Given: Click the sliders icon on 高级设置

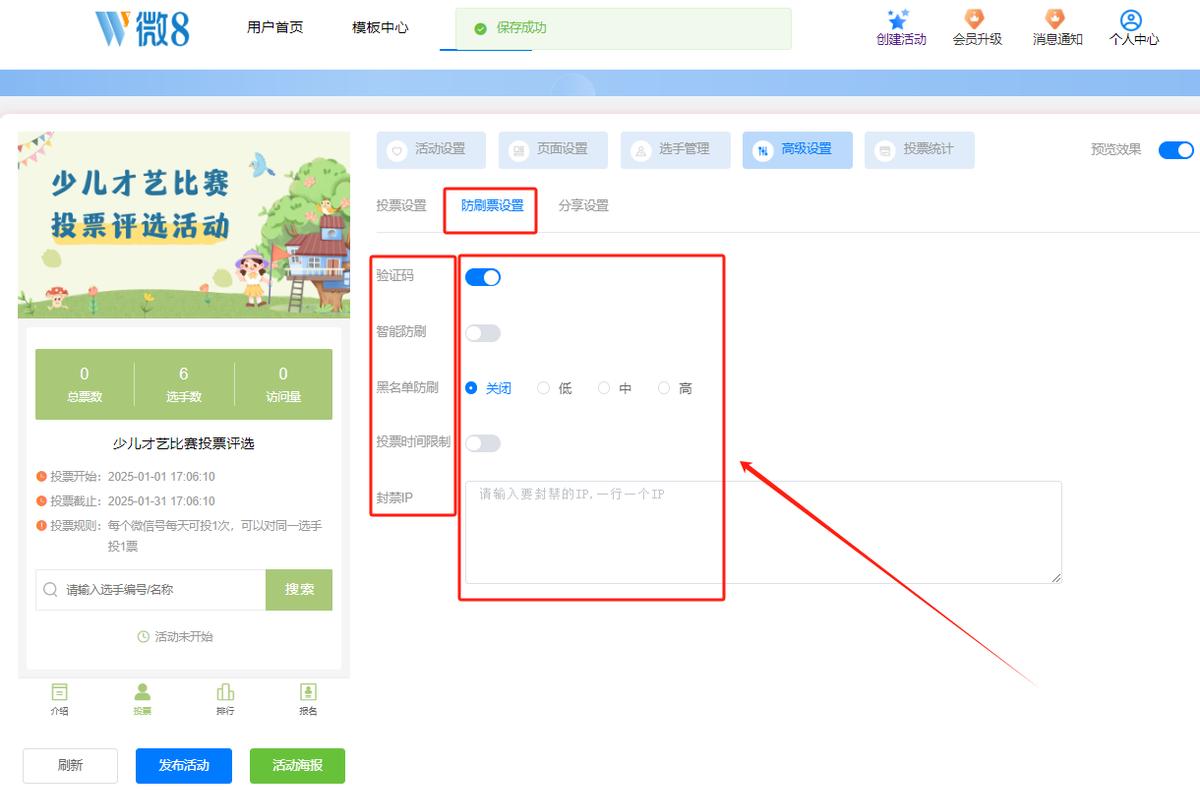Looking at the screenshot, I should click(x=763, y=151).
